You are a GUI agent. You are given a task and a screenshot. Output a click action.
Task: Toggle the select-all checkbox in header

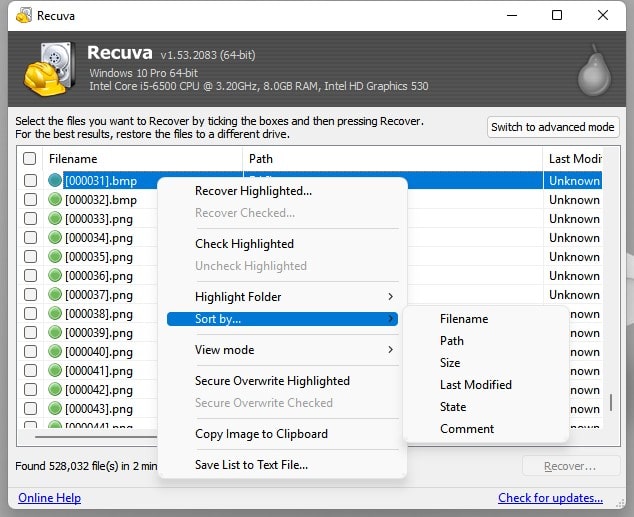[x=30, y=158]
